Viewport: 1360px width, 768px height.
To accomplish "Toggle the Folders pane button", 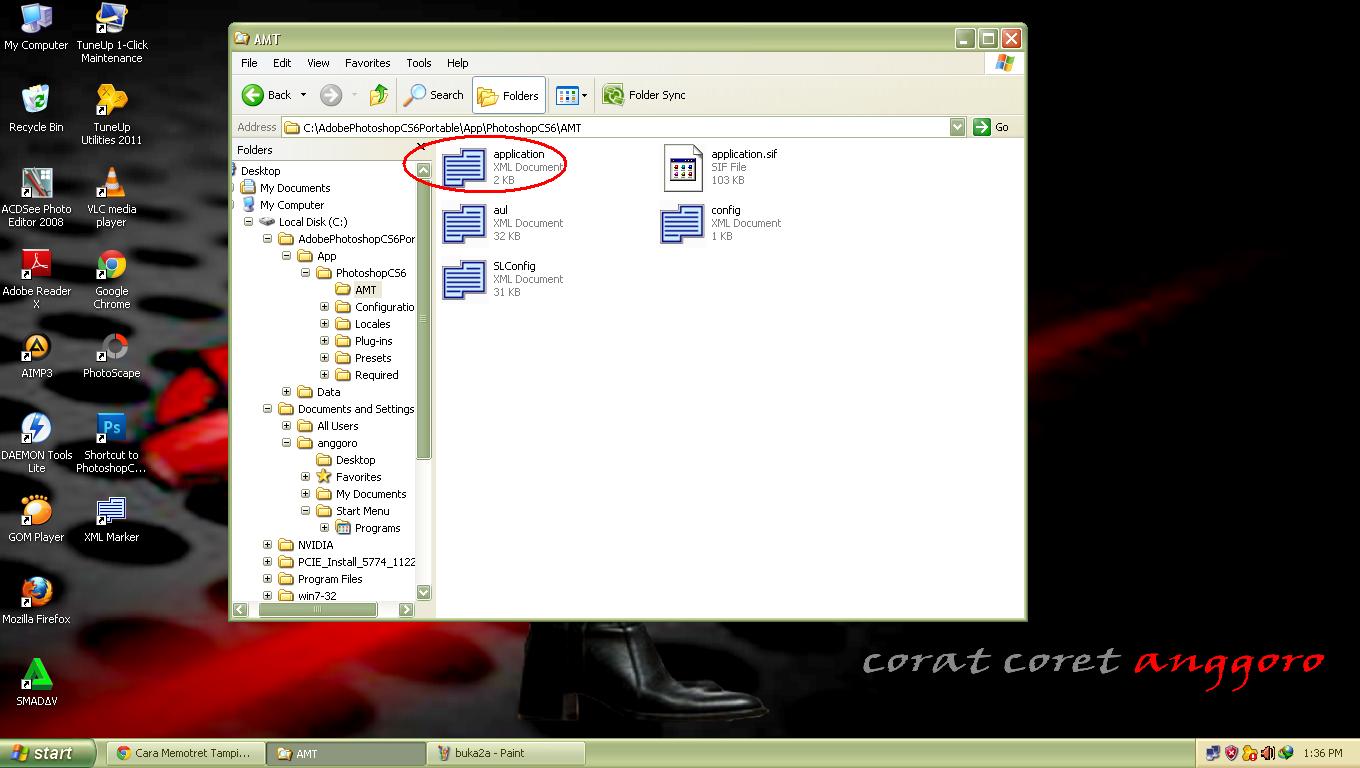I will point(509,95).
